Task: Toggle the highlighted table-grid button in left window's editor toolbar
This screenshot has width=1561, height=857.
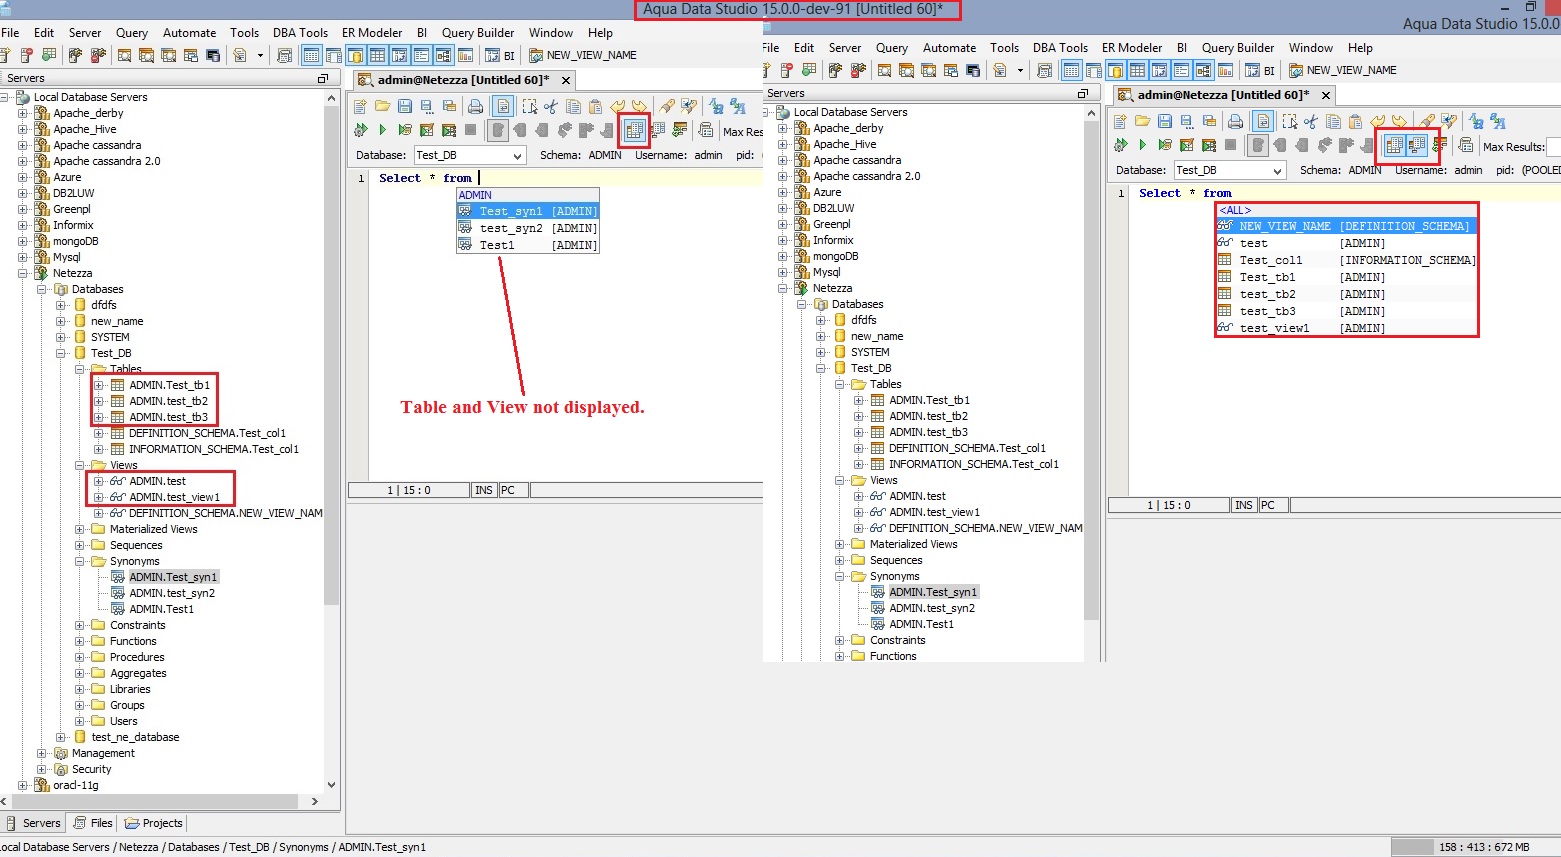Action: 634,130
